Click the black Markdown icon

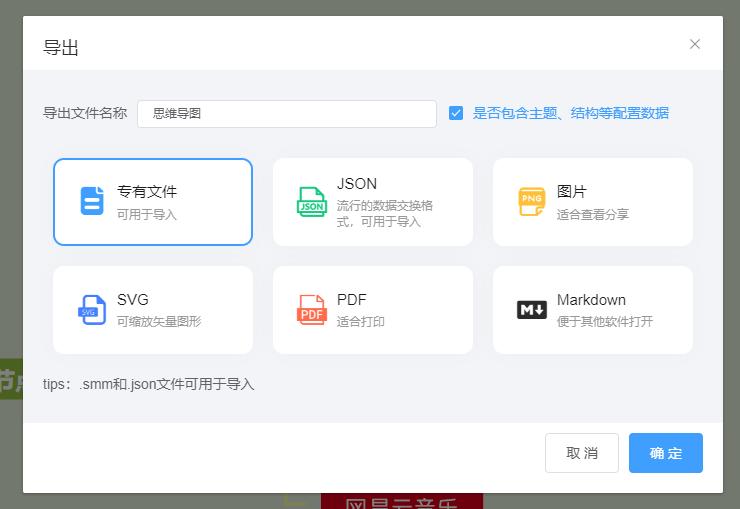(532, 310)
